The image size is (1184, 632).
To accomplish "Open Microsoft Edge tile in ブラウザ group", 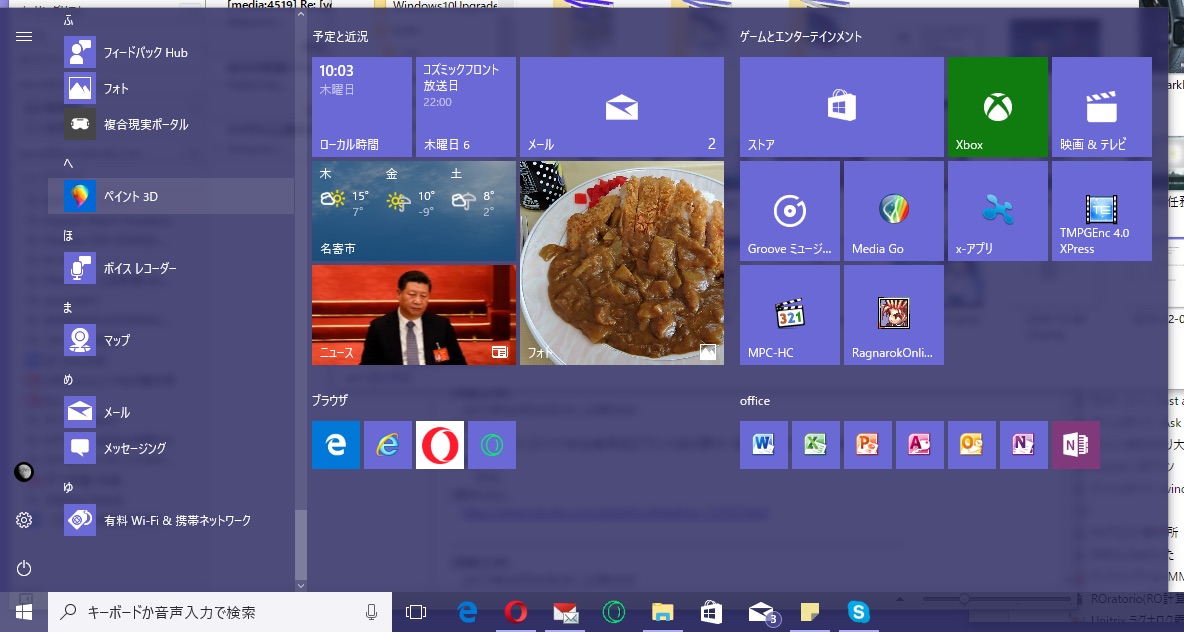I will [336, 445].
